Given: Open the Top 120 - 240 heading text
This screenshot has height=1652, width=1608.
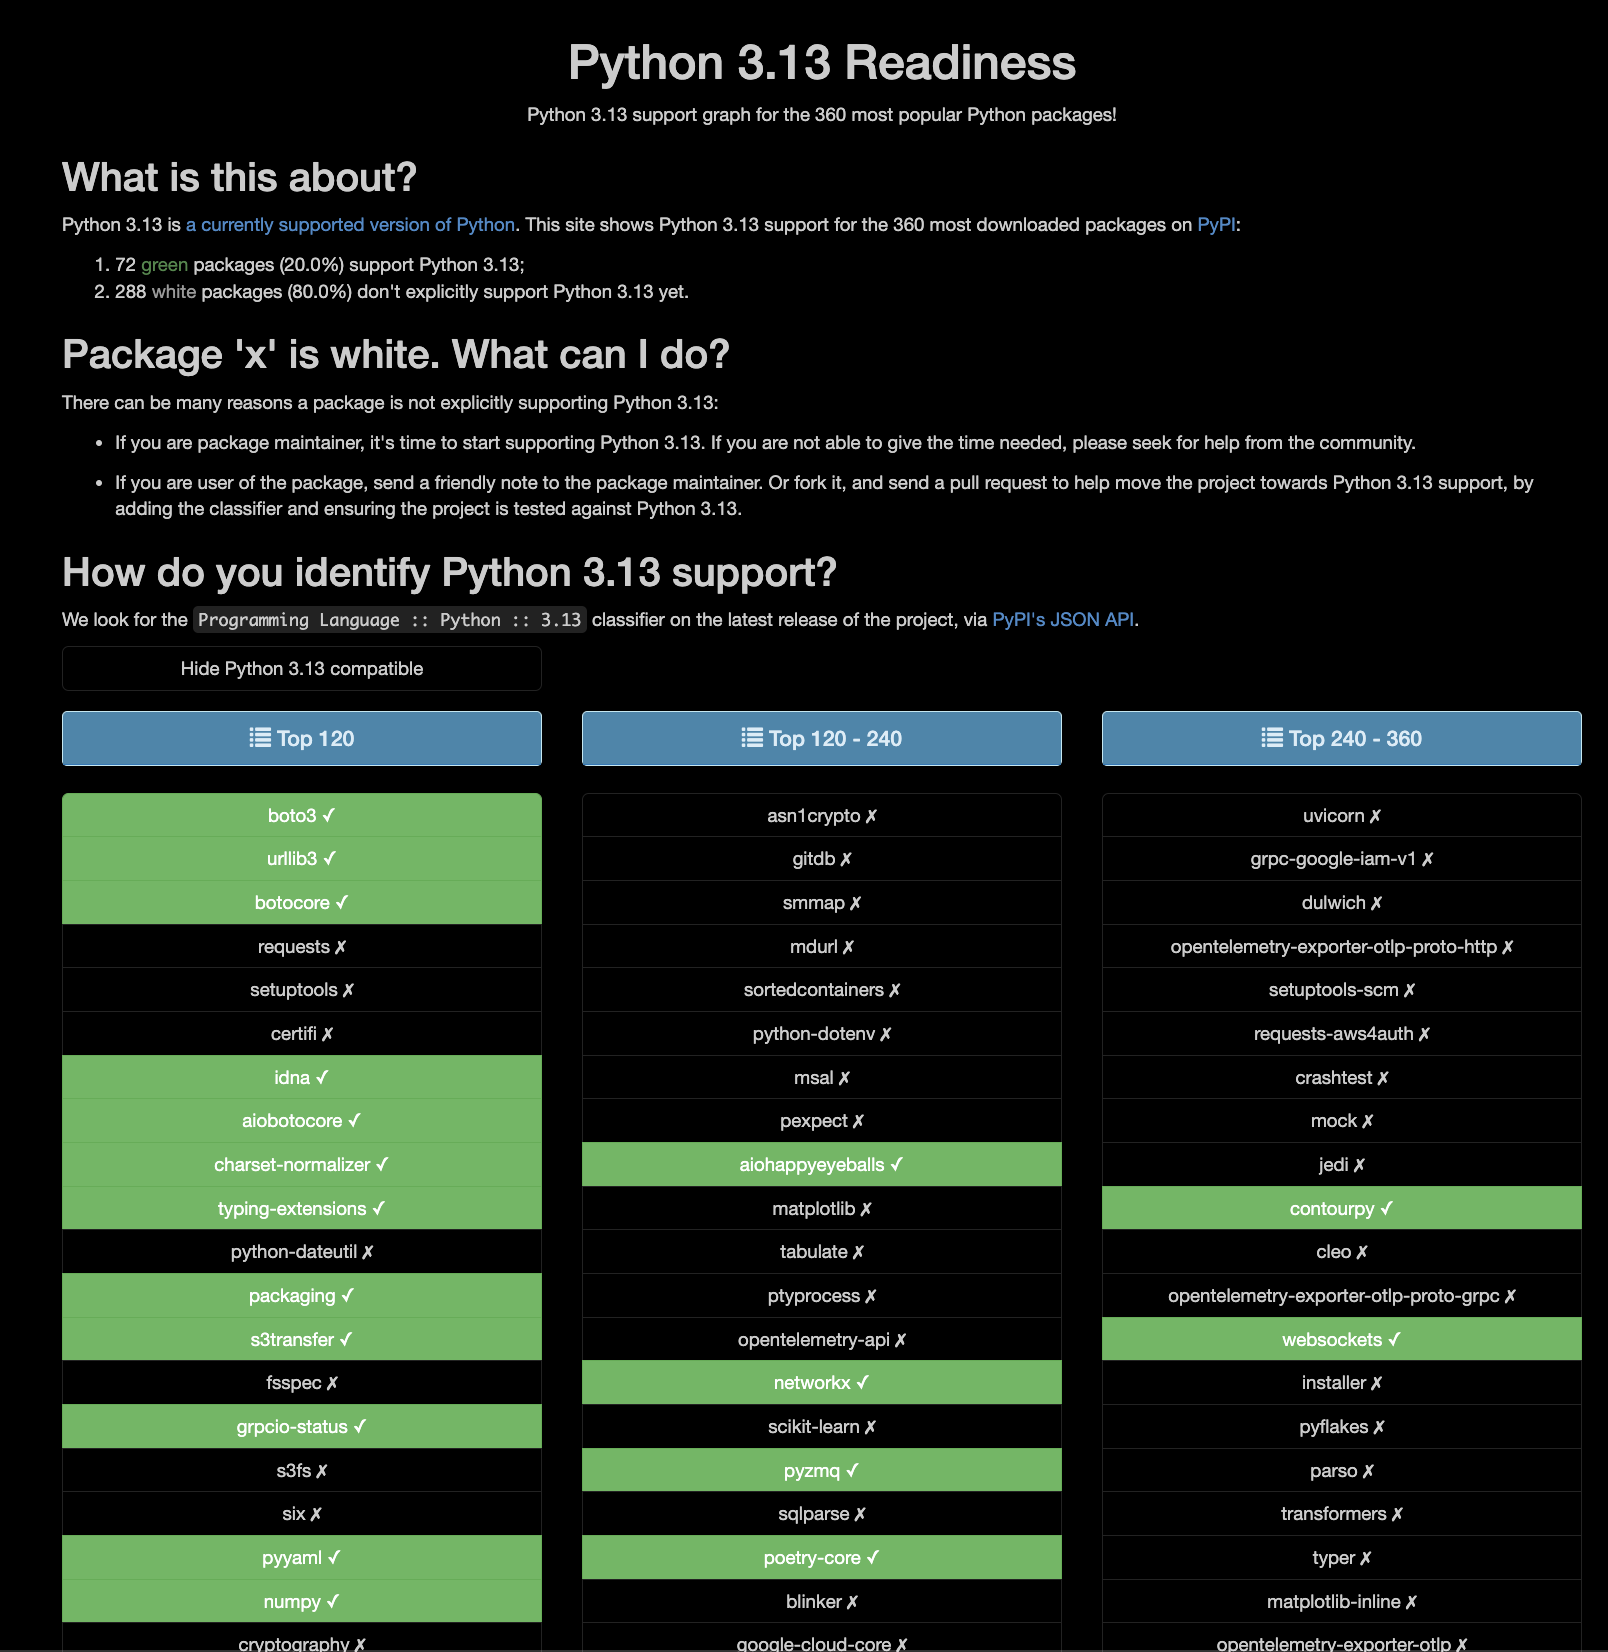Looking at the screenshot, I should tap(835, 739).
